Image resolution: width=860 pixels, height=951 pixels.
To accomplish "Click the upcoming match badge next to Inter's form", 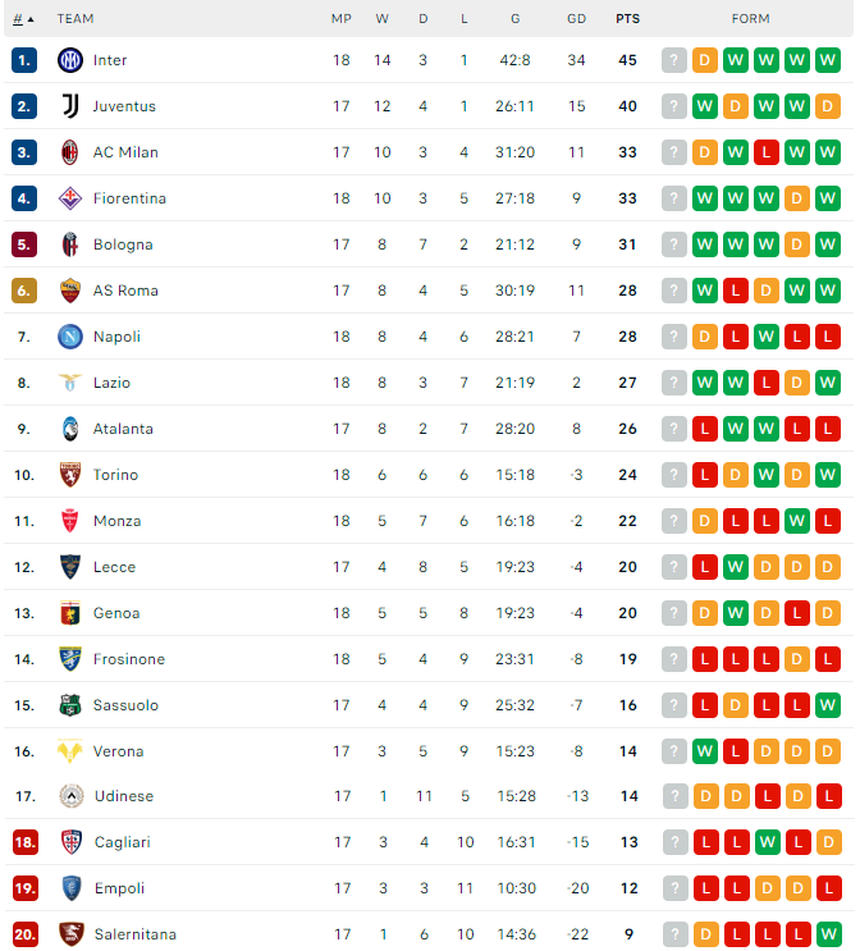I will (674, 60).
